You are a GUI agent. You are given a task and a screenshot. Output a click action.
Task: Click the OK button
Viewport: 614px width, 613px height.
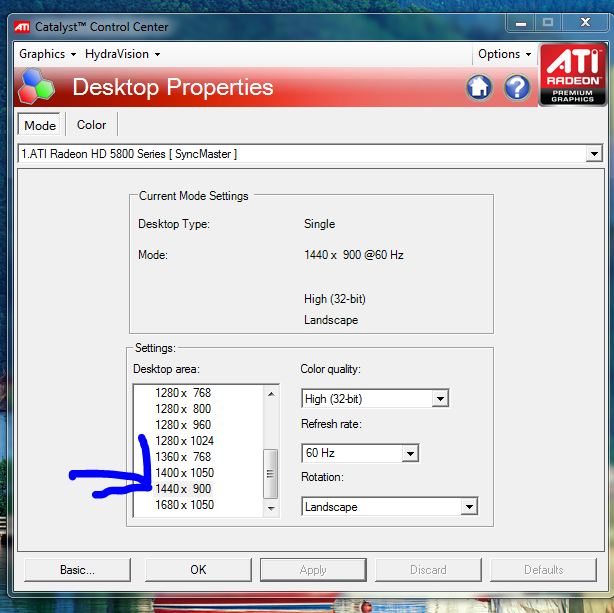tap(198, 570)
